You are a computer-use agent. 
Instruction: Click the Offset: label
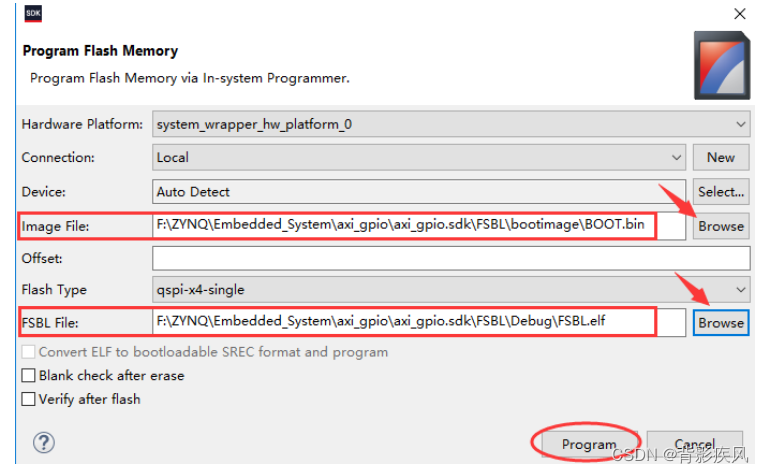point(42,259)
